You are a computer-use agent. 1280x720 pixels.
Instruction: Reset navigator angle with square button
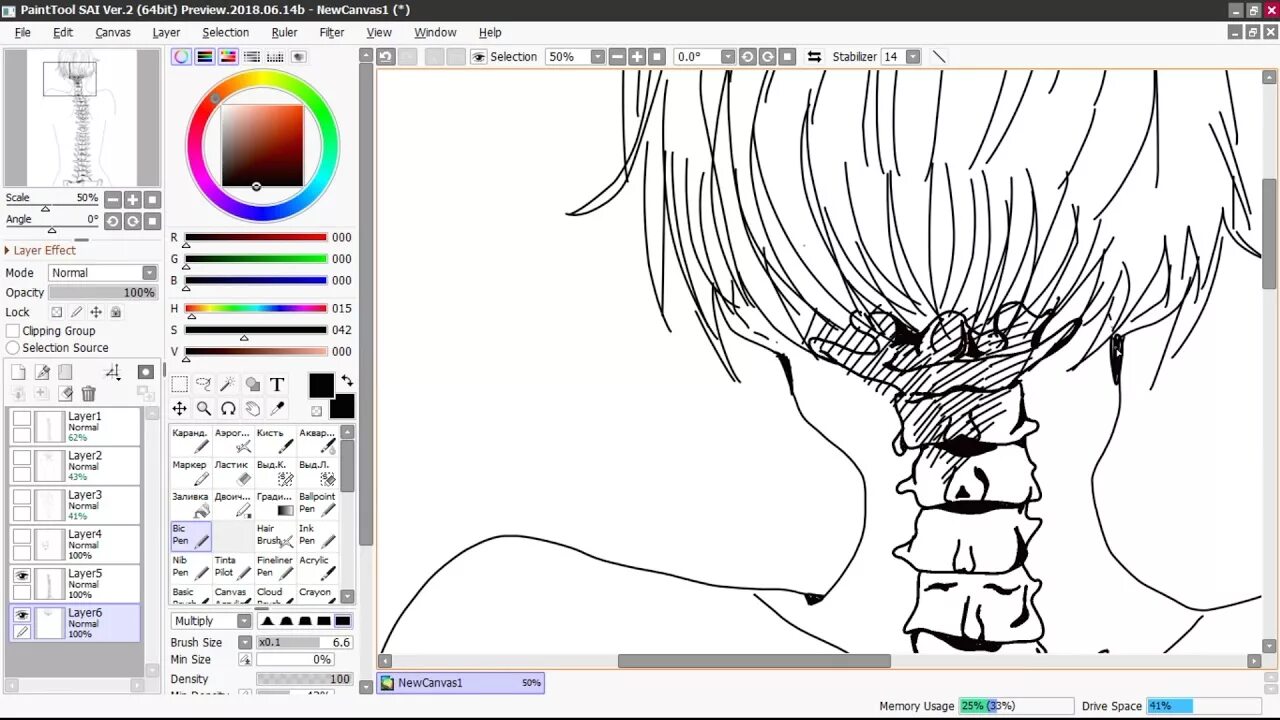(152, 221)
